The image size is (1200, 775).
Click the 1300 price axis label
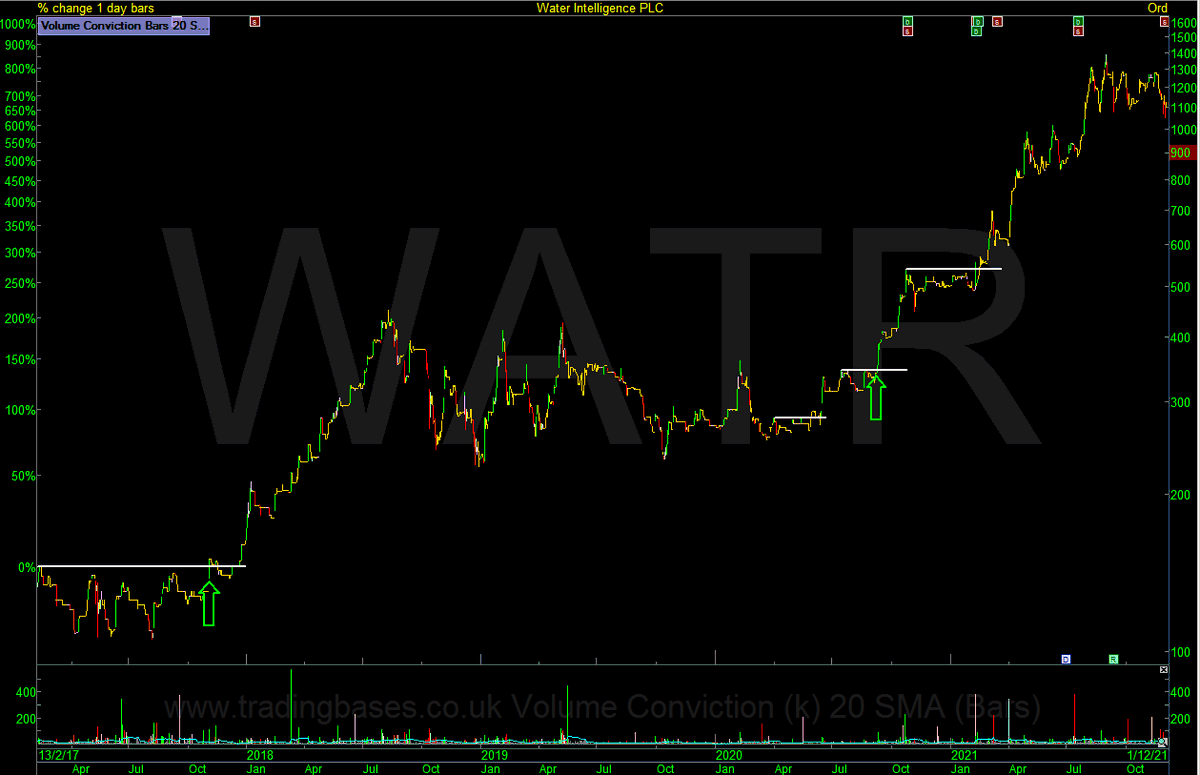click(x=1184, y=70)
